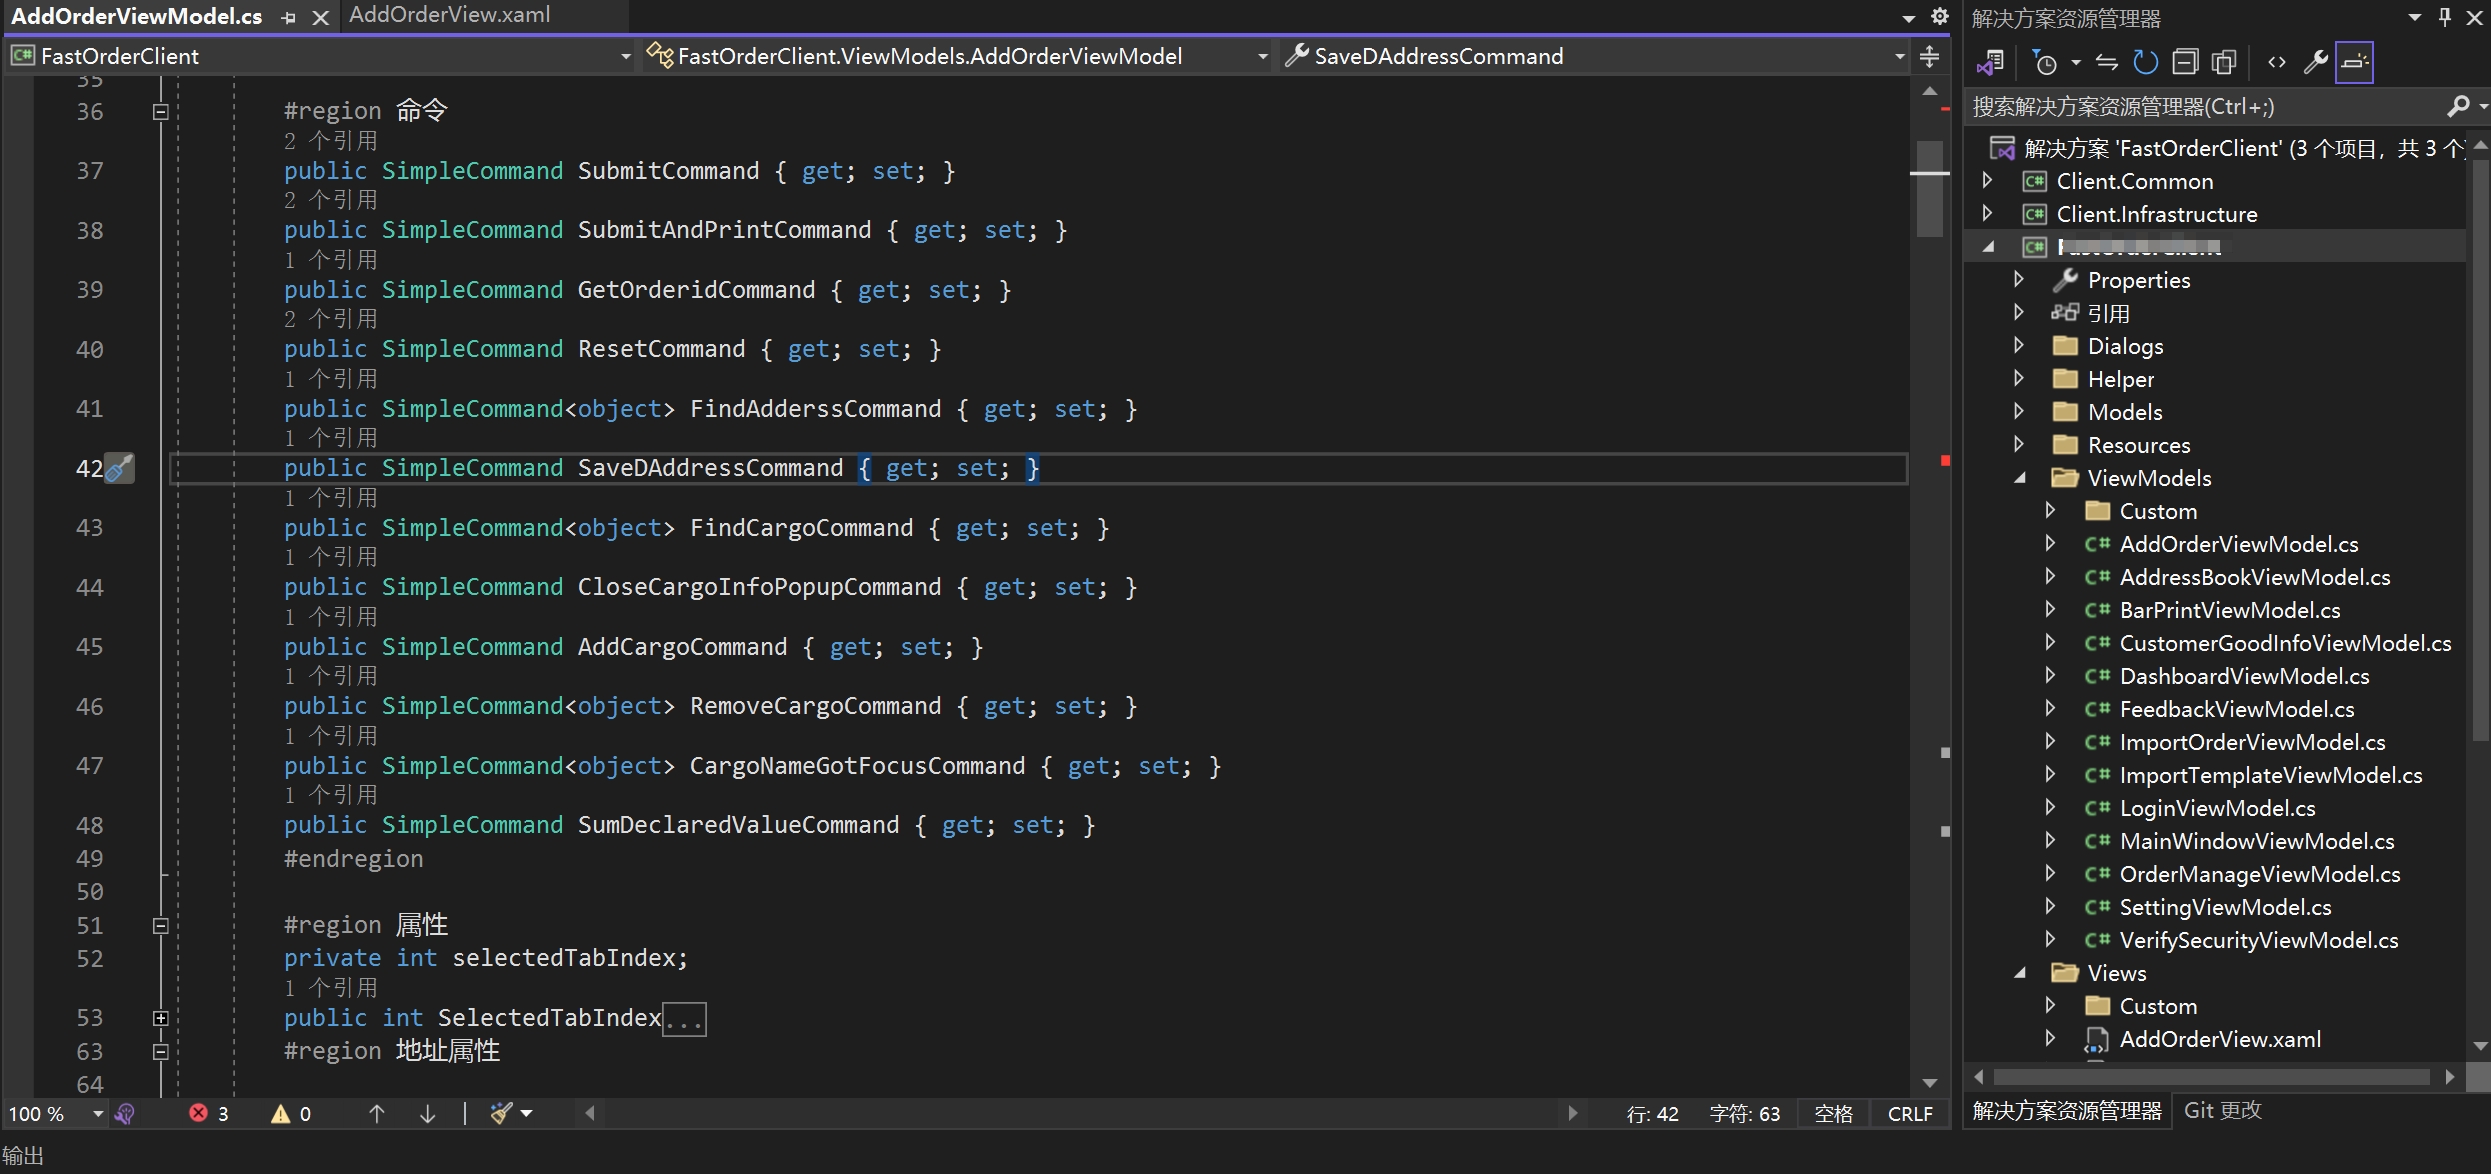Collapse the 命令 region on line 36
This screenshot has width=2491, height=1174.
pos(160,112)
